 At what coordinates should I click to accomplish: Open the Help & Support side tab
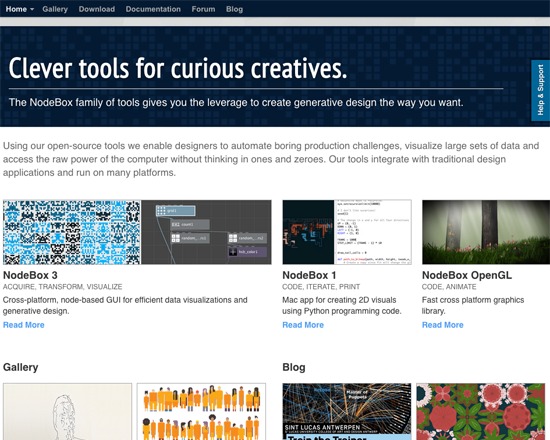point(541,90)
